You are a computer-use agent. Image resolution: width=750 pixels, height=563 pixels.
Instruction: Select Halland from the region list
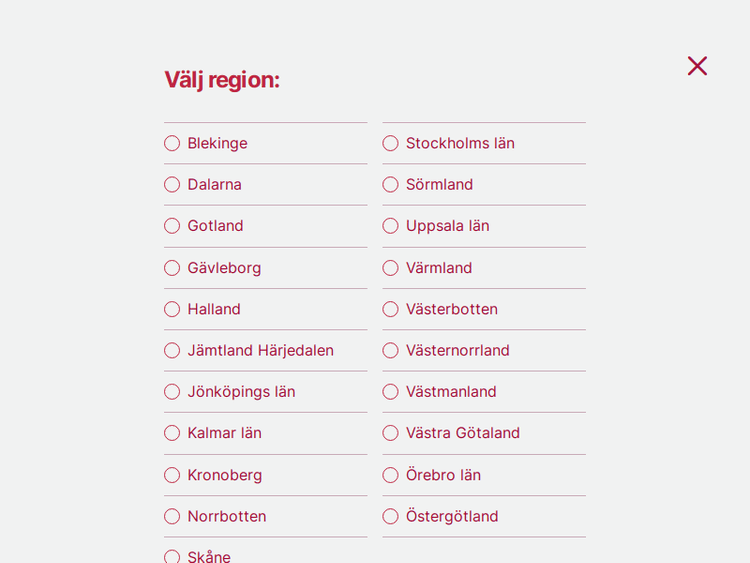point(172,309)
